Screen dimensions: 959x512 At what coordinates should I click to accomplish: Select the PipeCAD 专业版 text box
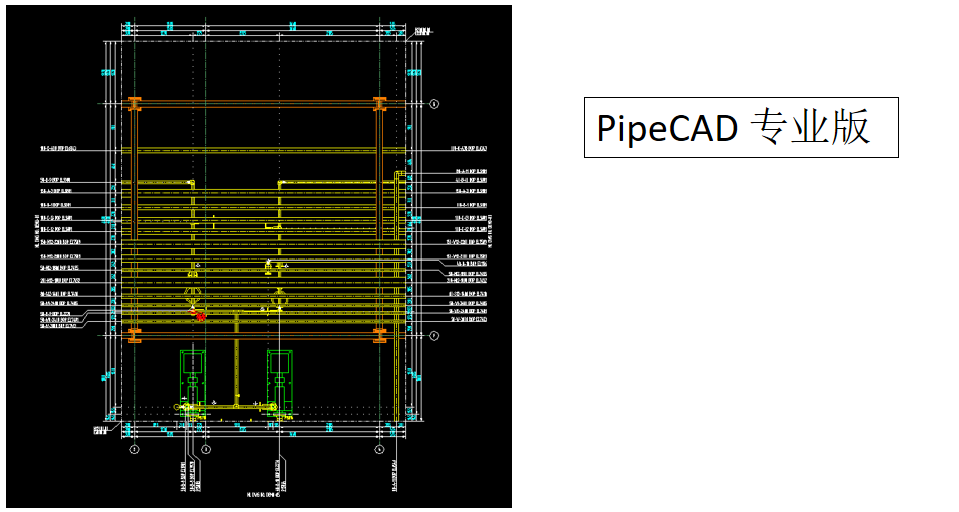[741, 127]
